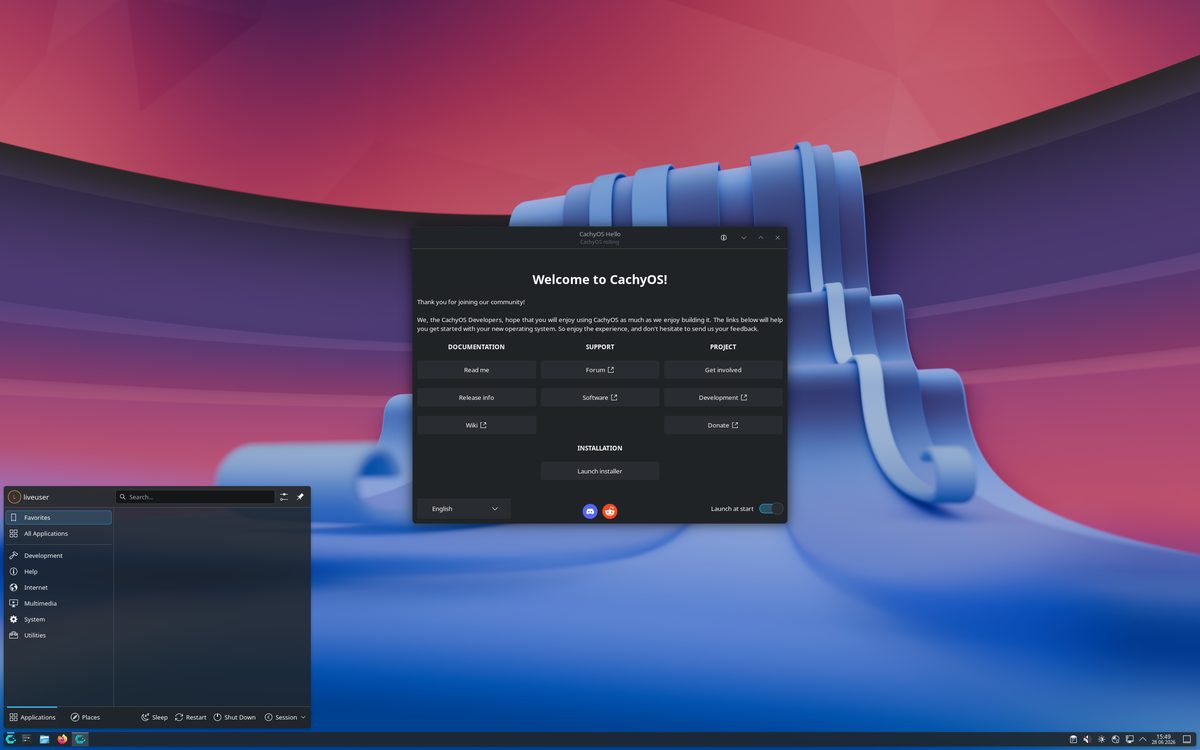Open the Forum external link
1200x750 pixels.
(600, 370)
